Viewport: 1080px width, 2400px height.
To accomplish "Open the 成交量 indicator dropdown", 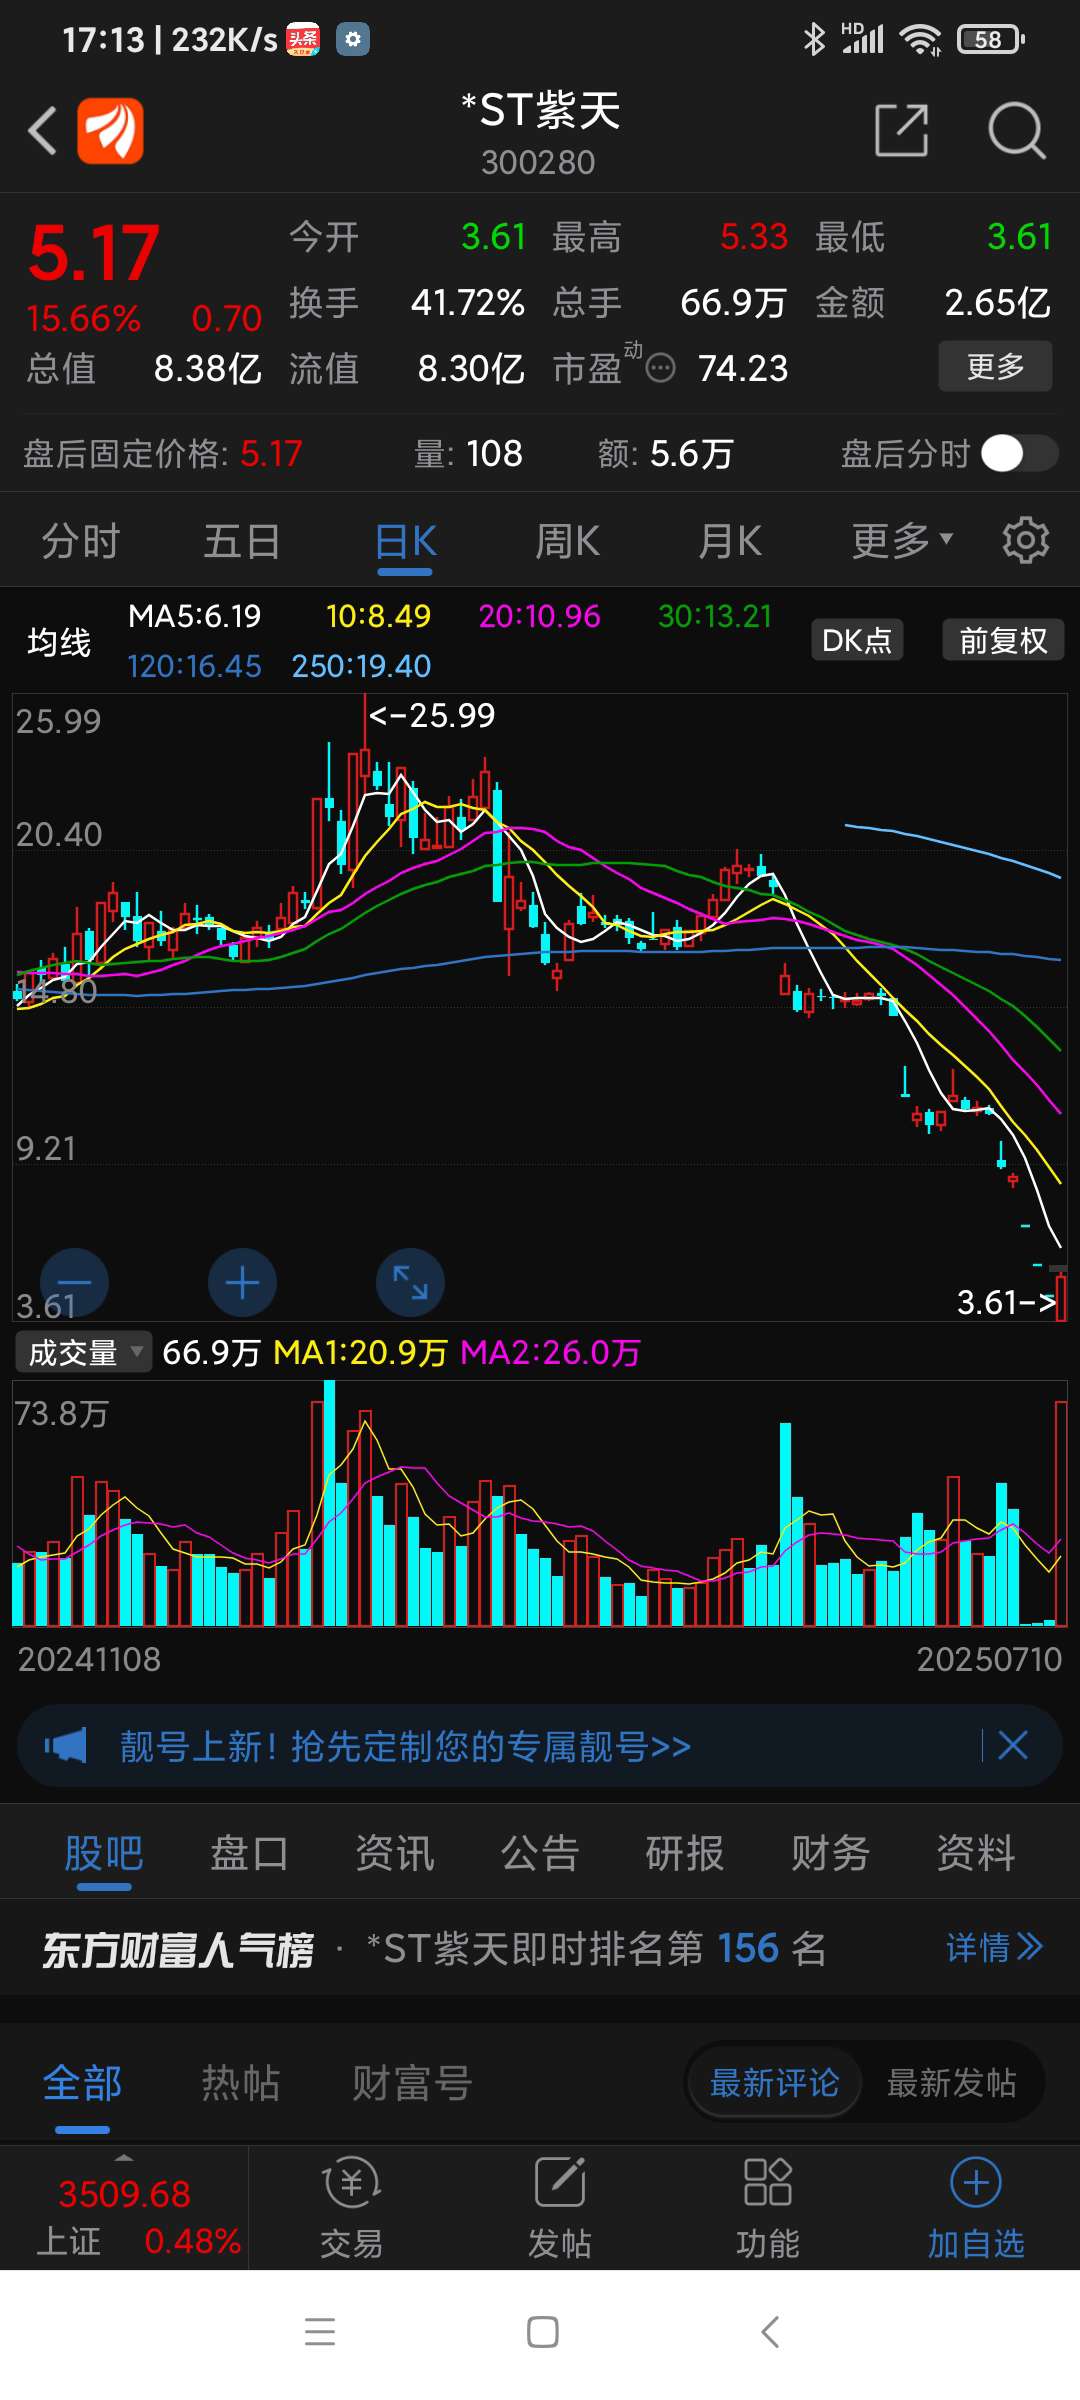I will pyautogui.click(x=83, y=1352).
